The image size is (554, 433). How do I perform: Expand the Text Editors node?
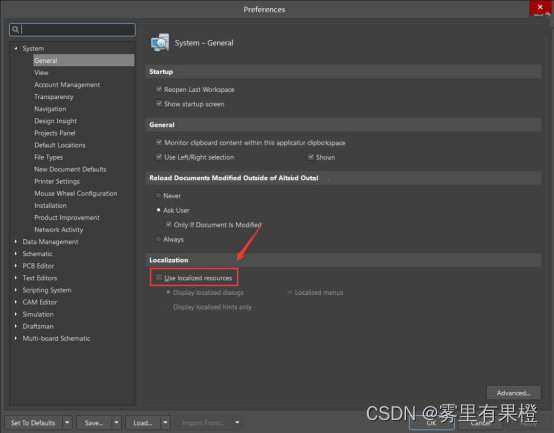(16, 278)
